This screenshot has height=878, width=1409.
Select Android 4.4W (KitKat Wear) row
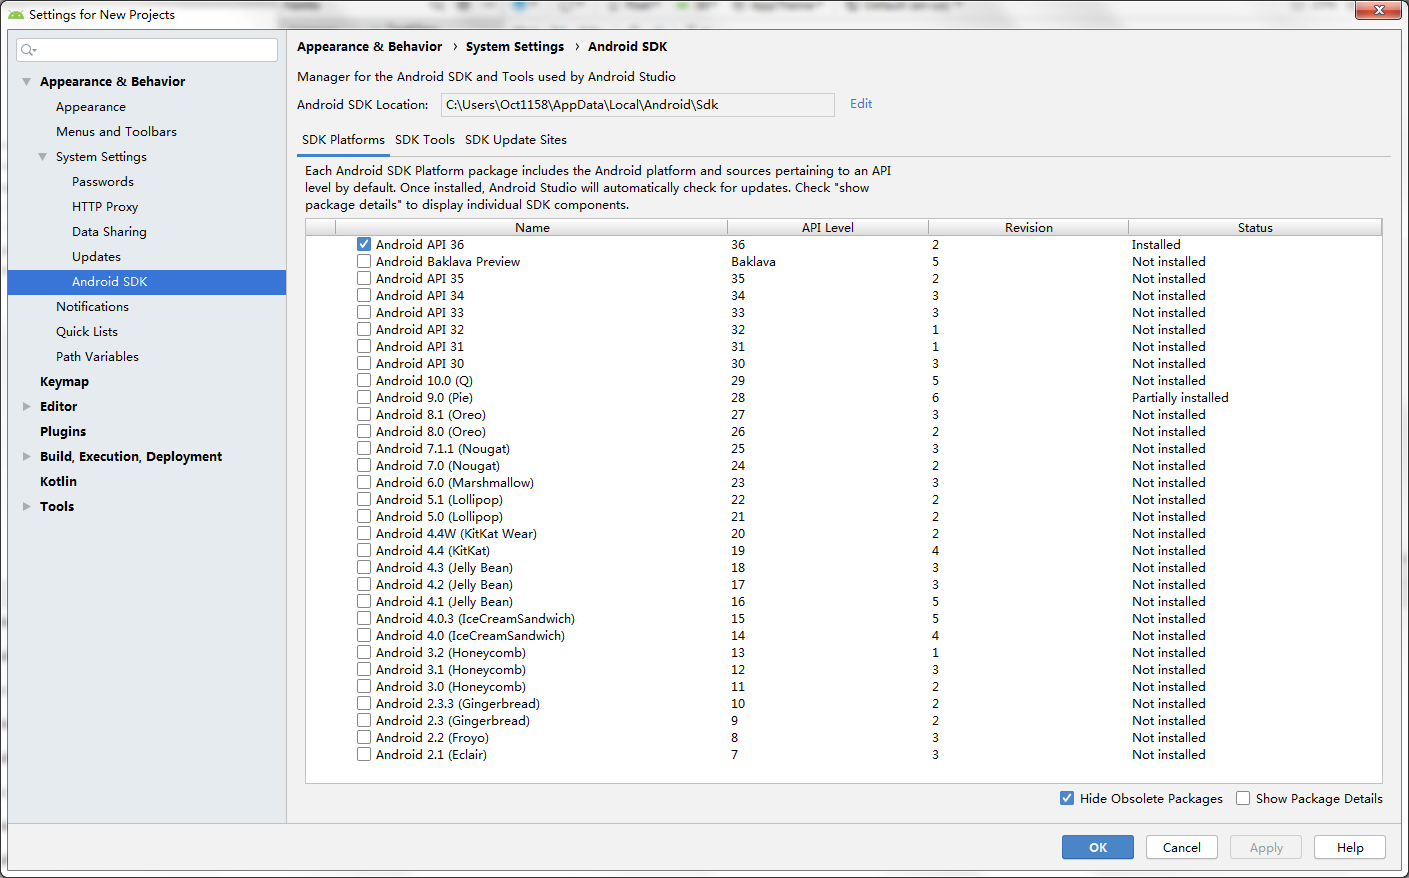(456, 533)
